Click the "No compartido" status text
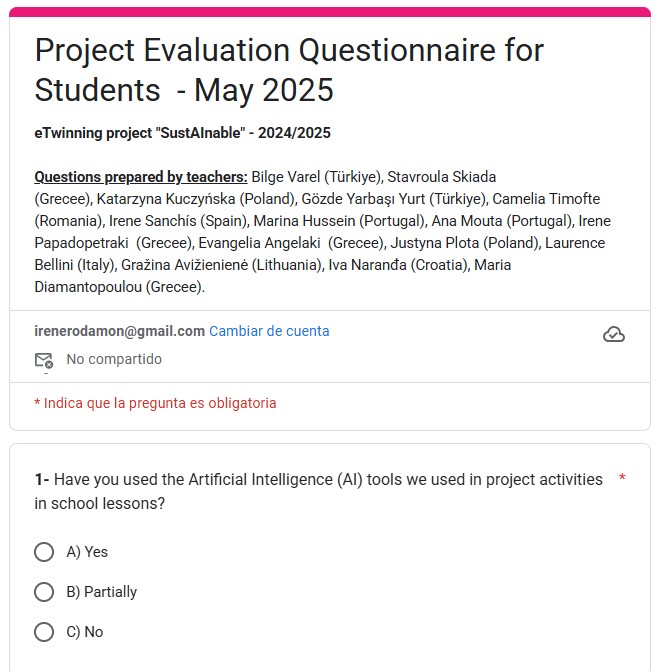The height and width of the screenshot is (672, 661). pyautogui.click(x=114, y=359)
